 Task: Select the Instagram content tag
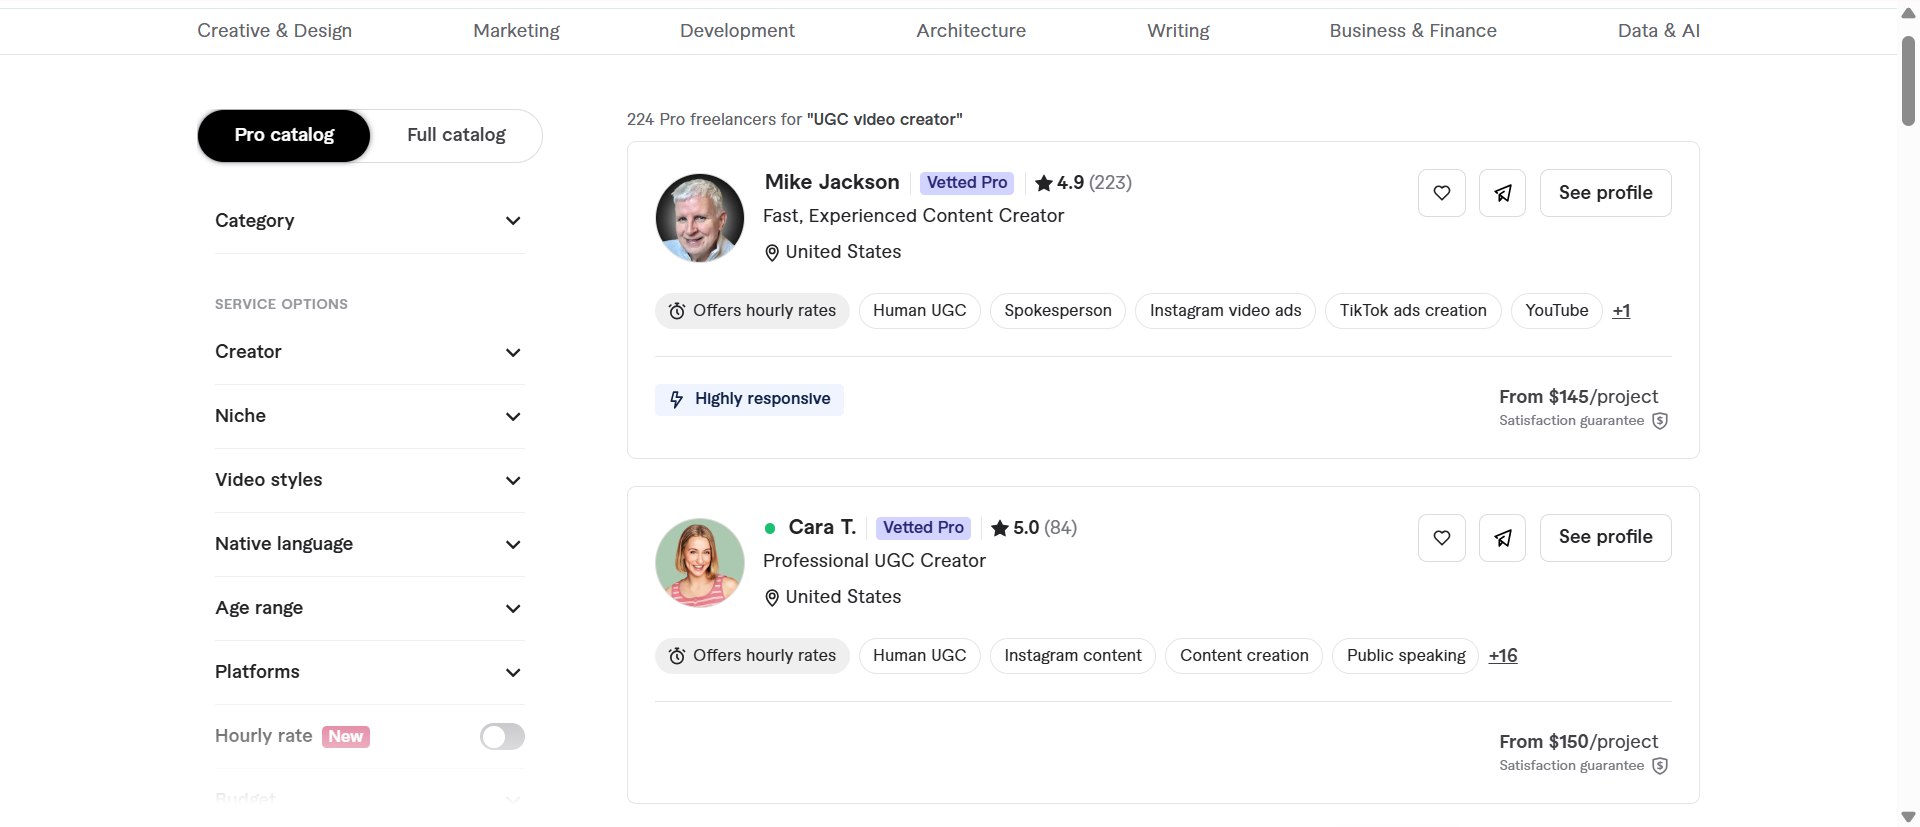click(x=1073, y=656)
